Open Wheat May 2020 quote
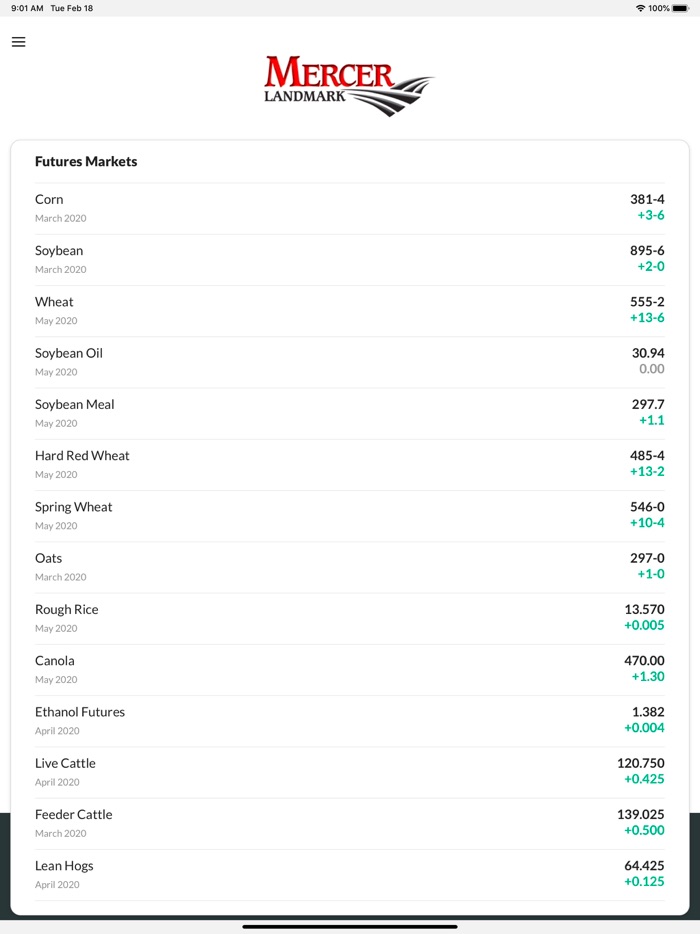Viewport: 700px width, 934px height. coord(349,310)
